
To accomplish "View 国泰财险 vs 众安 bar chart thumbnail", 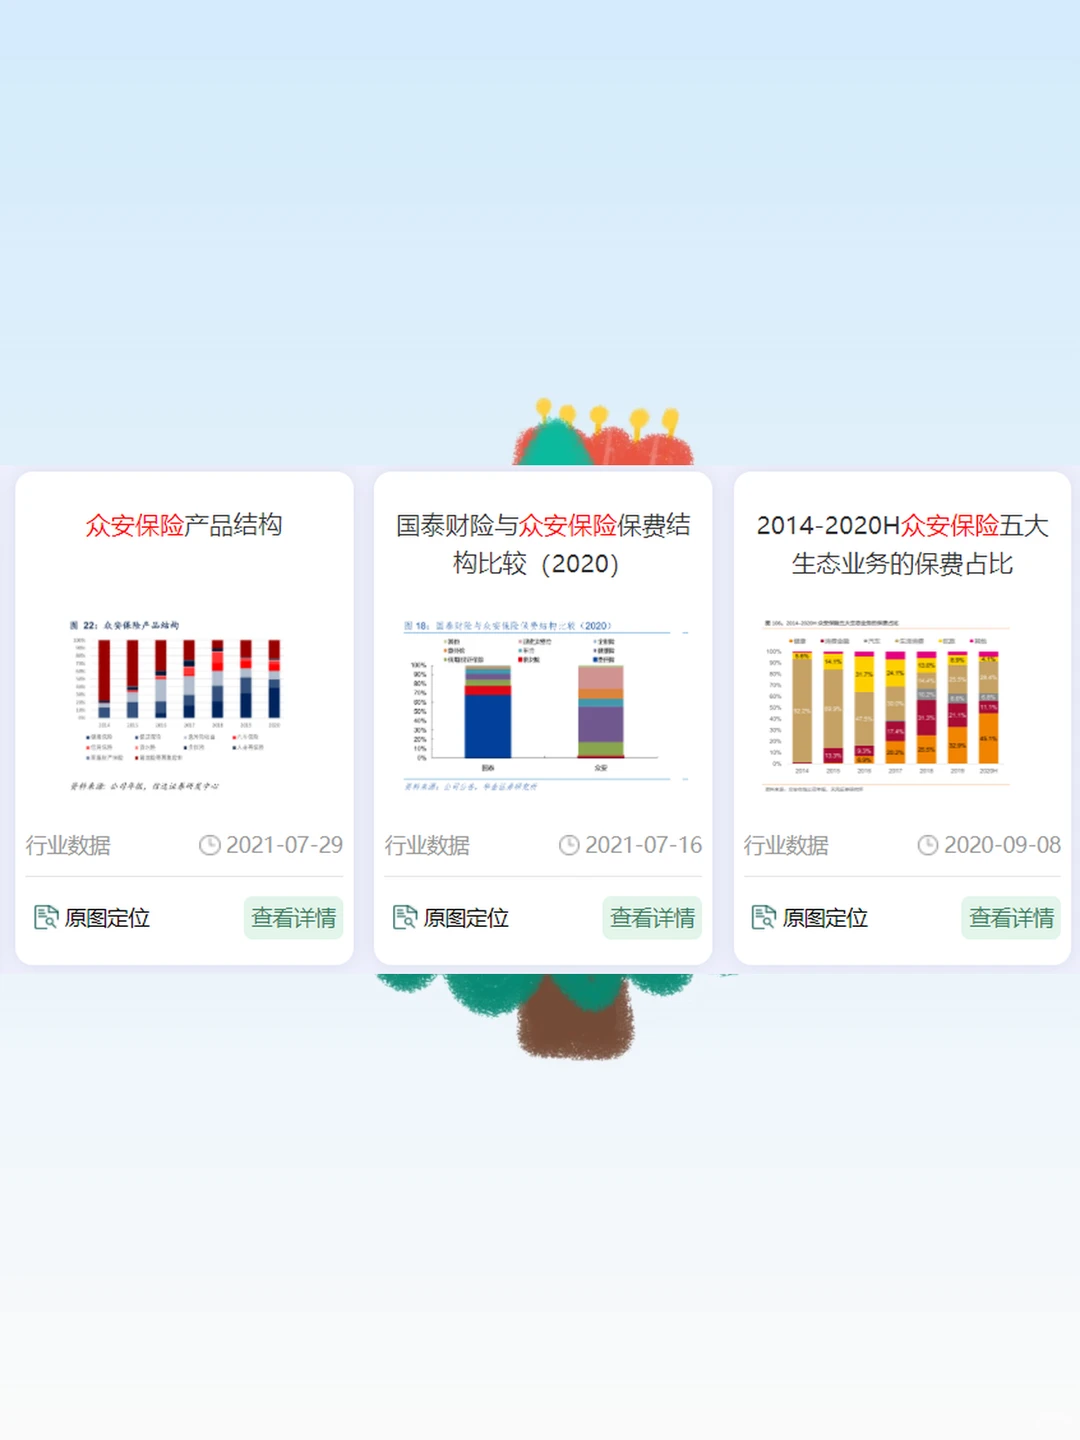I will pyautogui.click(x=545, y=706).
